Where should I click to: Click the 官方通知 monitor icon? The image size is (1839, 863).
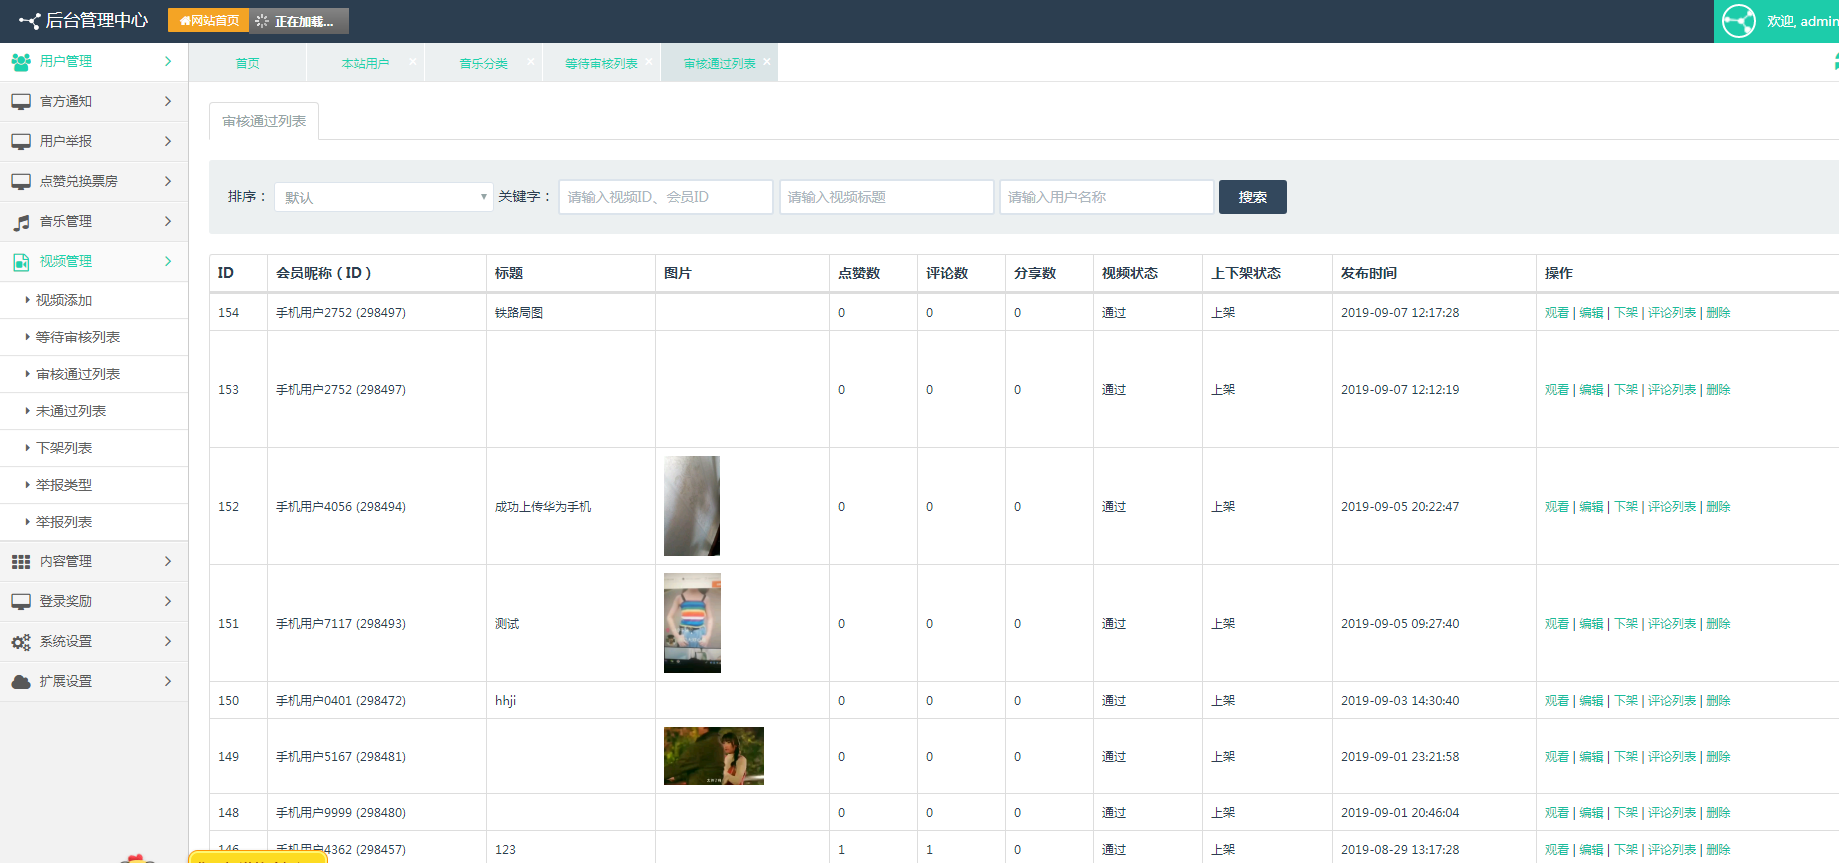21,102
